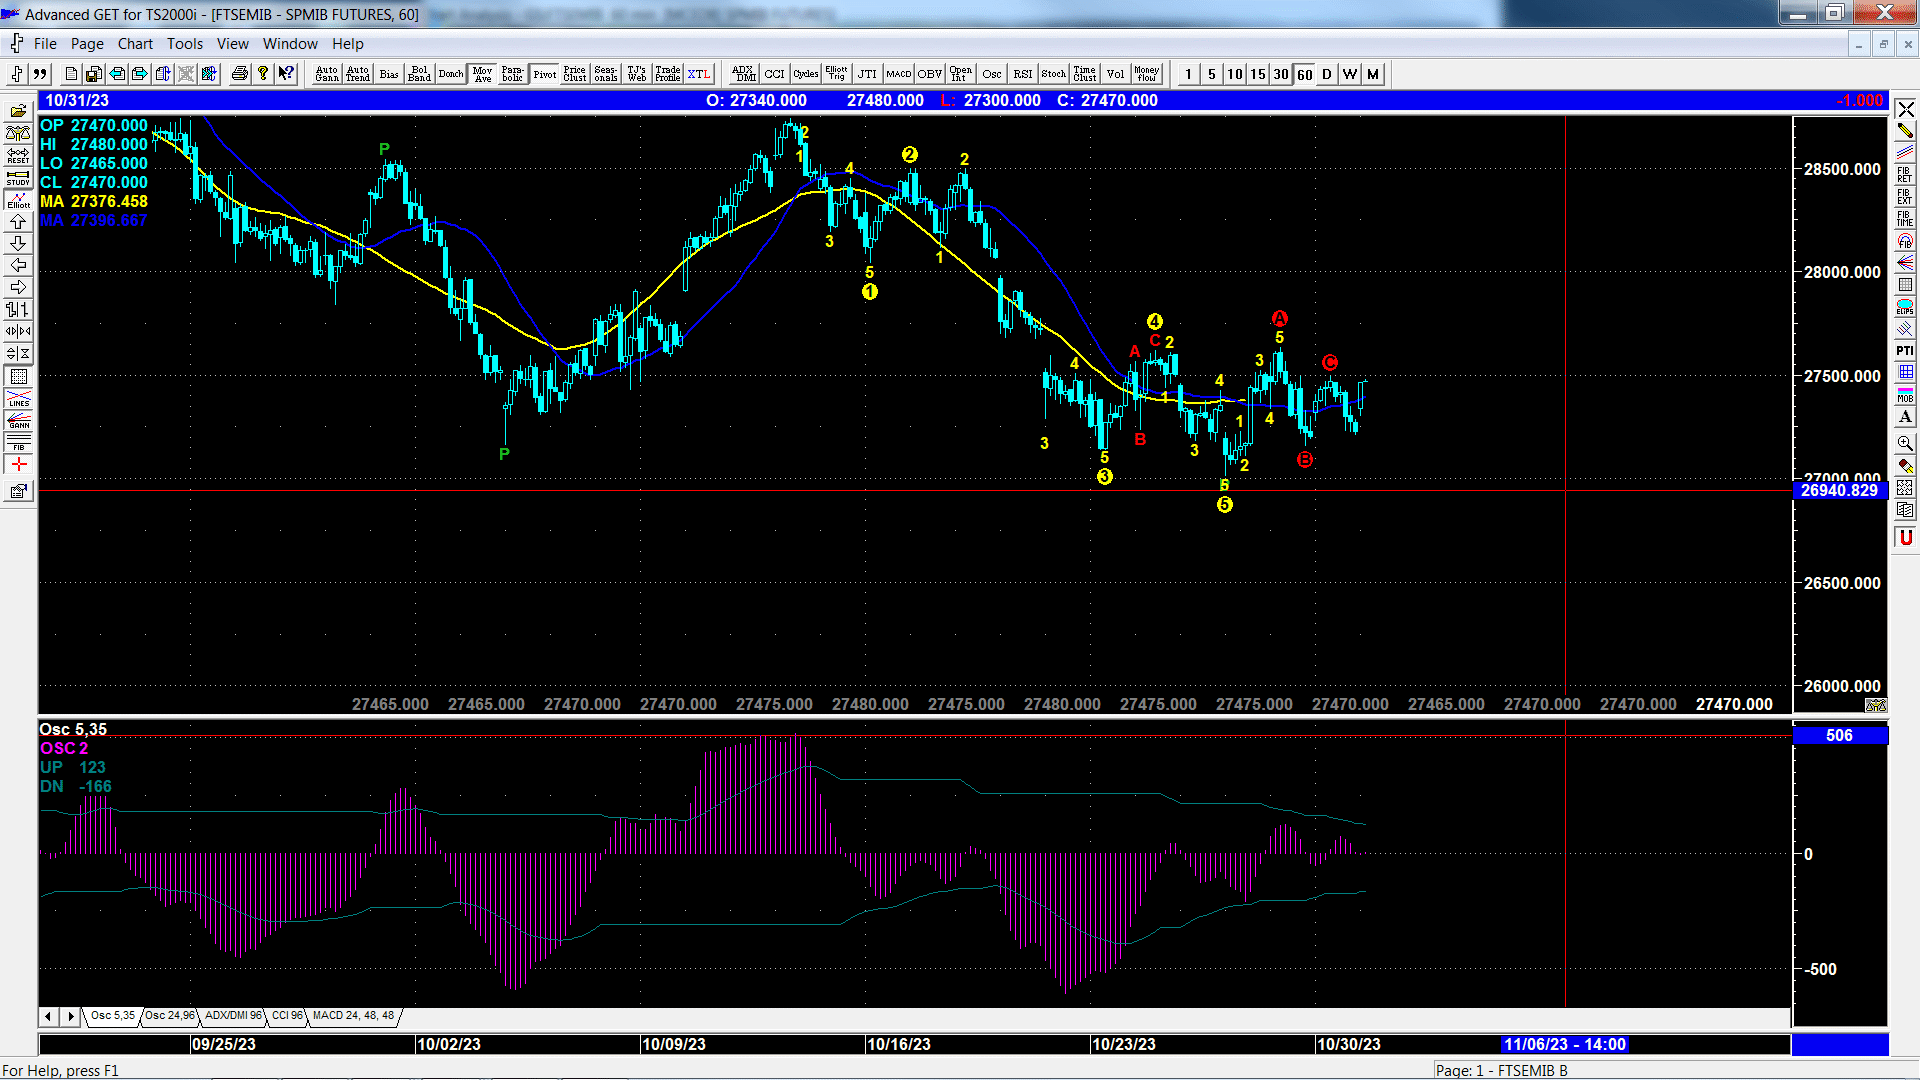This screenshot has height=1080, width=1920.
Task: Select the FIB TIME tool in right toolbar
Action: (1905, 218)
